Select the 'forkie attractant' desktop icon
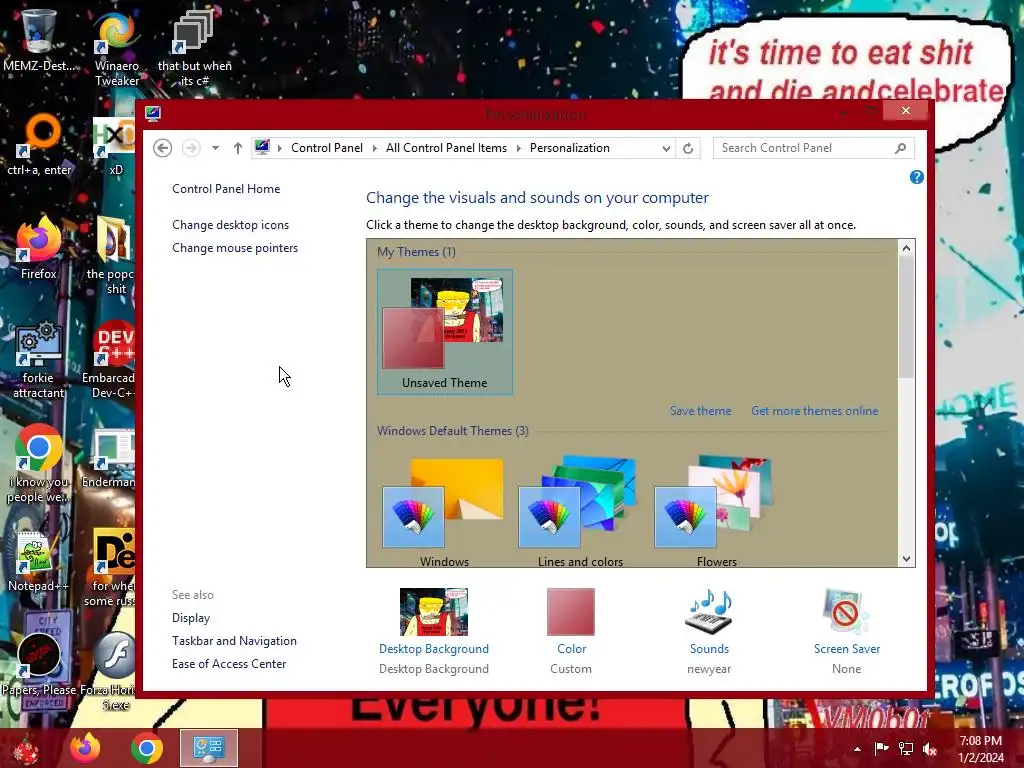 39,359
